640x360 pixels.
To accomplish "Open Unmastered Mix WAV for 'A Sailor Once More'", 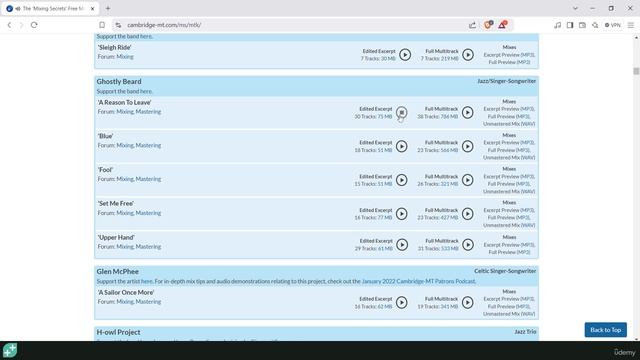I will 509,314.
